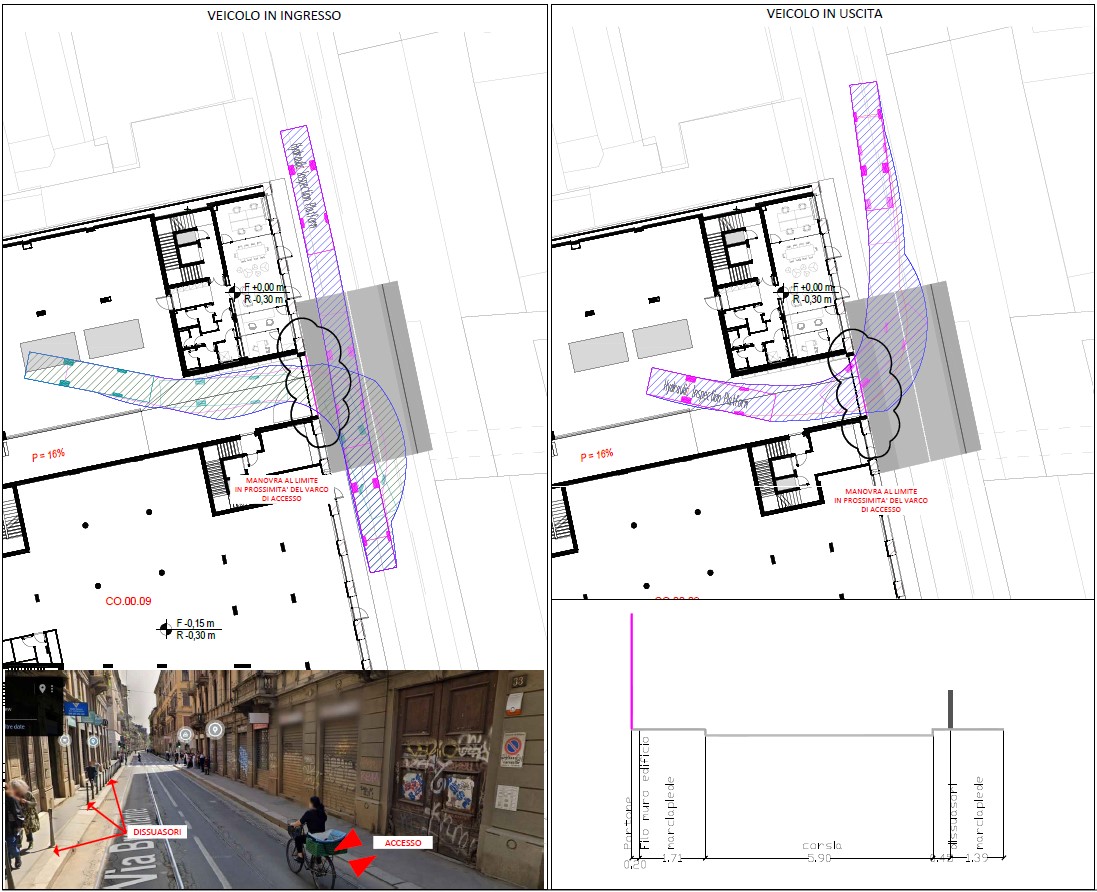Select the 1.39 sidewalk dimension in the section

pyautogui.click(x=977, y=858)
